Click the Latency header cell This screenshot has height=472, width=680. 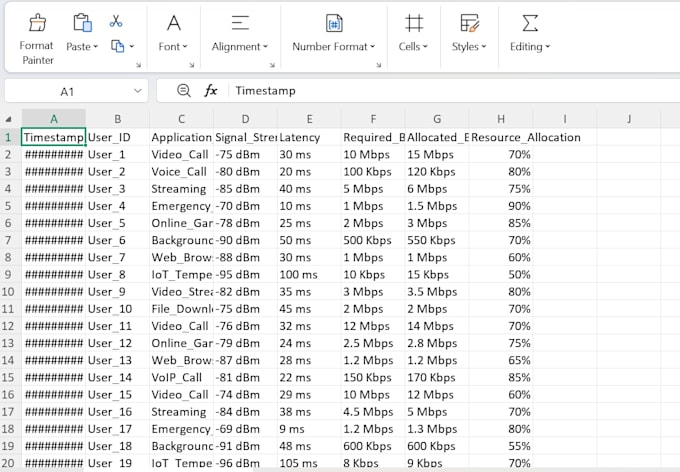[309, 137]
